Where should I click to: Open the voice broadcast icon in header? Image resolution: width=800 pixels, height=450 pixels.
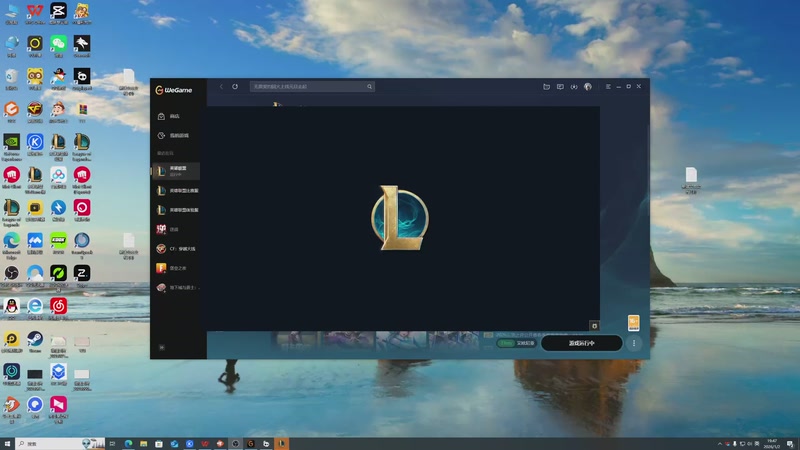pos(574,87)
